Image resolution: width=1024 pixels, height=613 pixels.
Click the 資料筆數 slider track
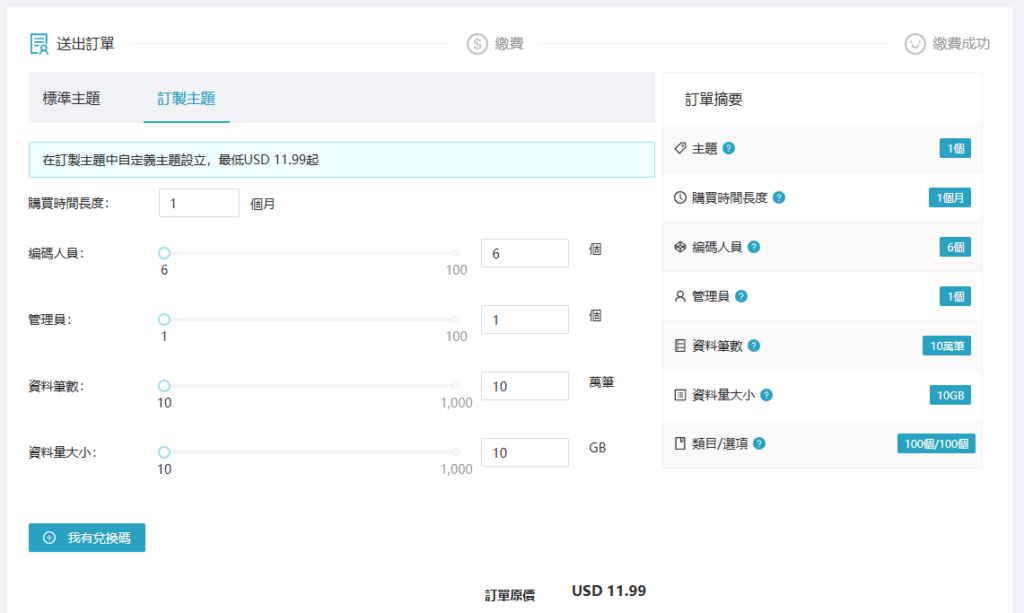click(x=310, y=386)
